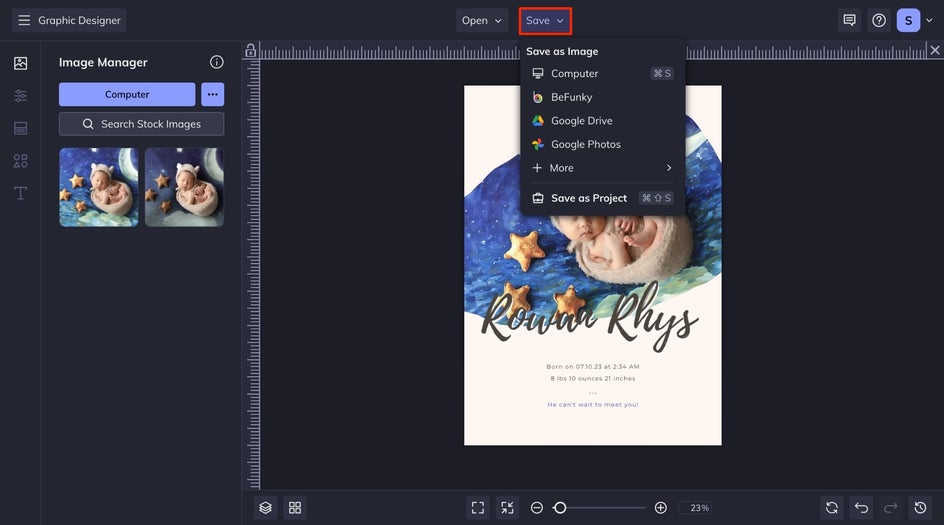Viewport: 944px width, 525px height.
Task: Save image to BeFunky
Action: point(602,97)
